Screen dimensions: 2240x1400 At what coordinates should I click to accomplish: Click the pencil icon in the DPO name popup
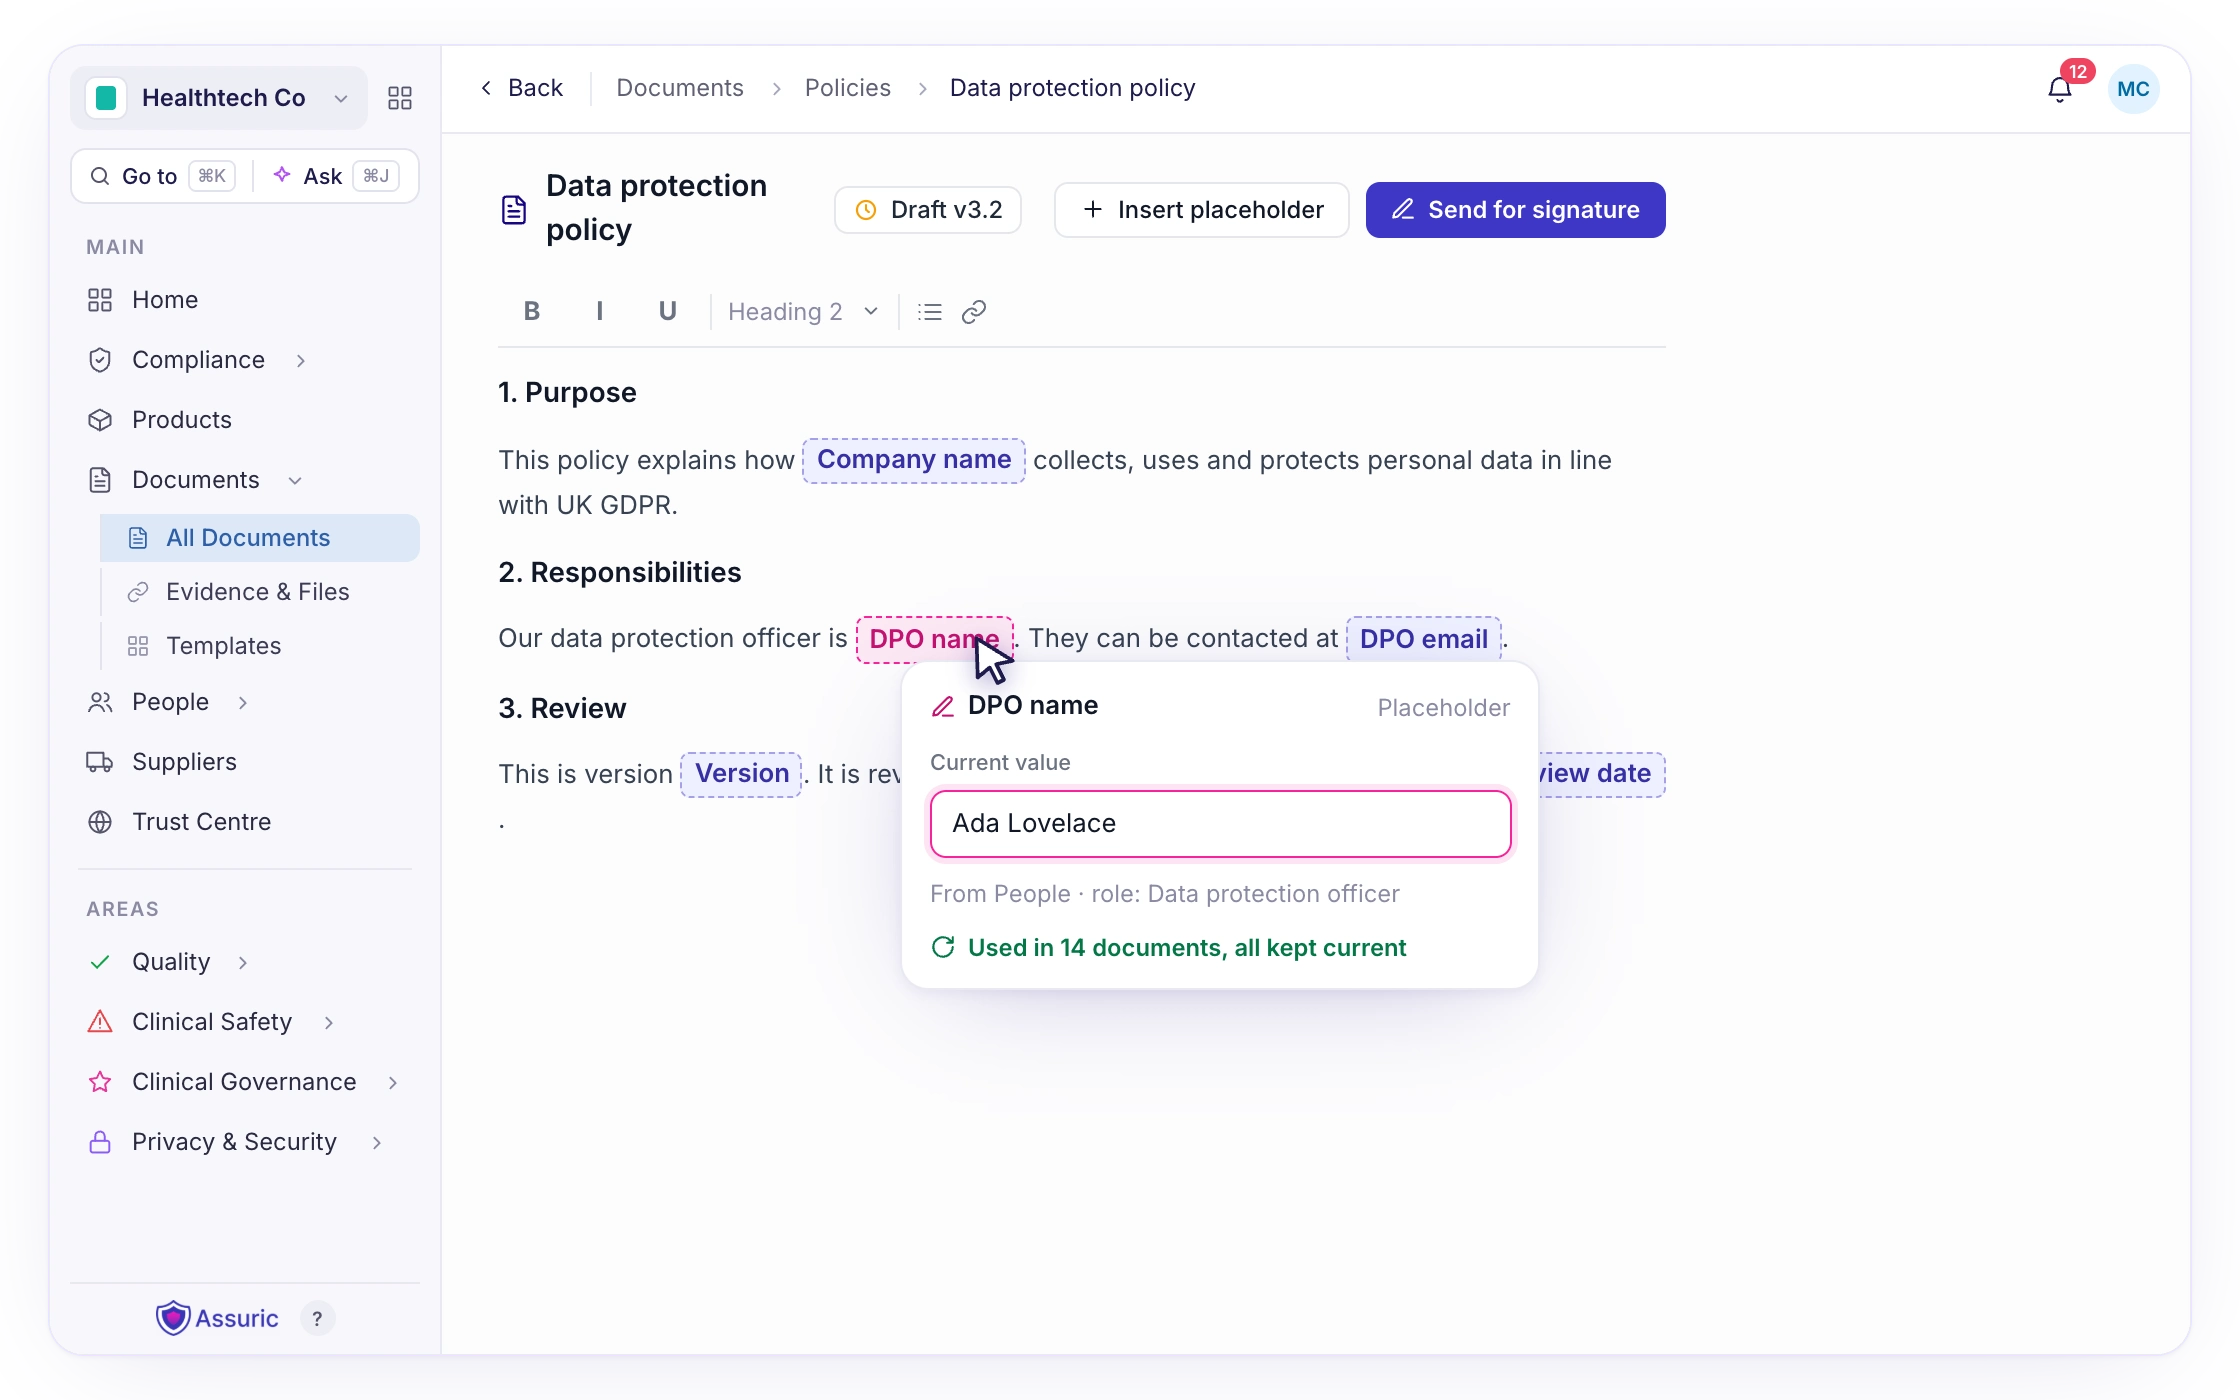(943, 707)
